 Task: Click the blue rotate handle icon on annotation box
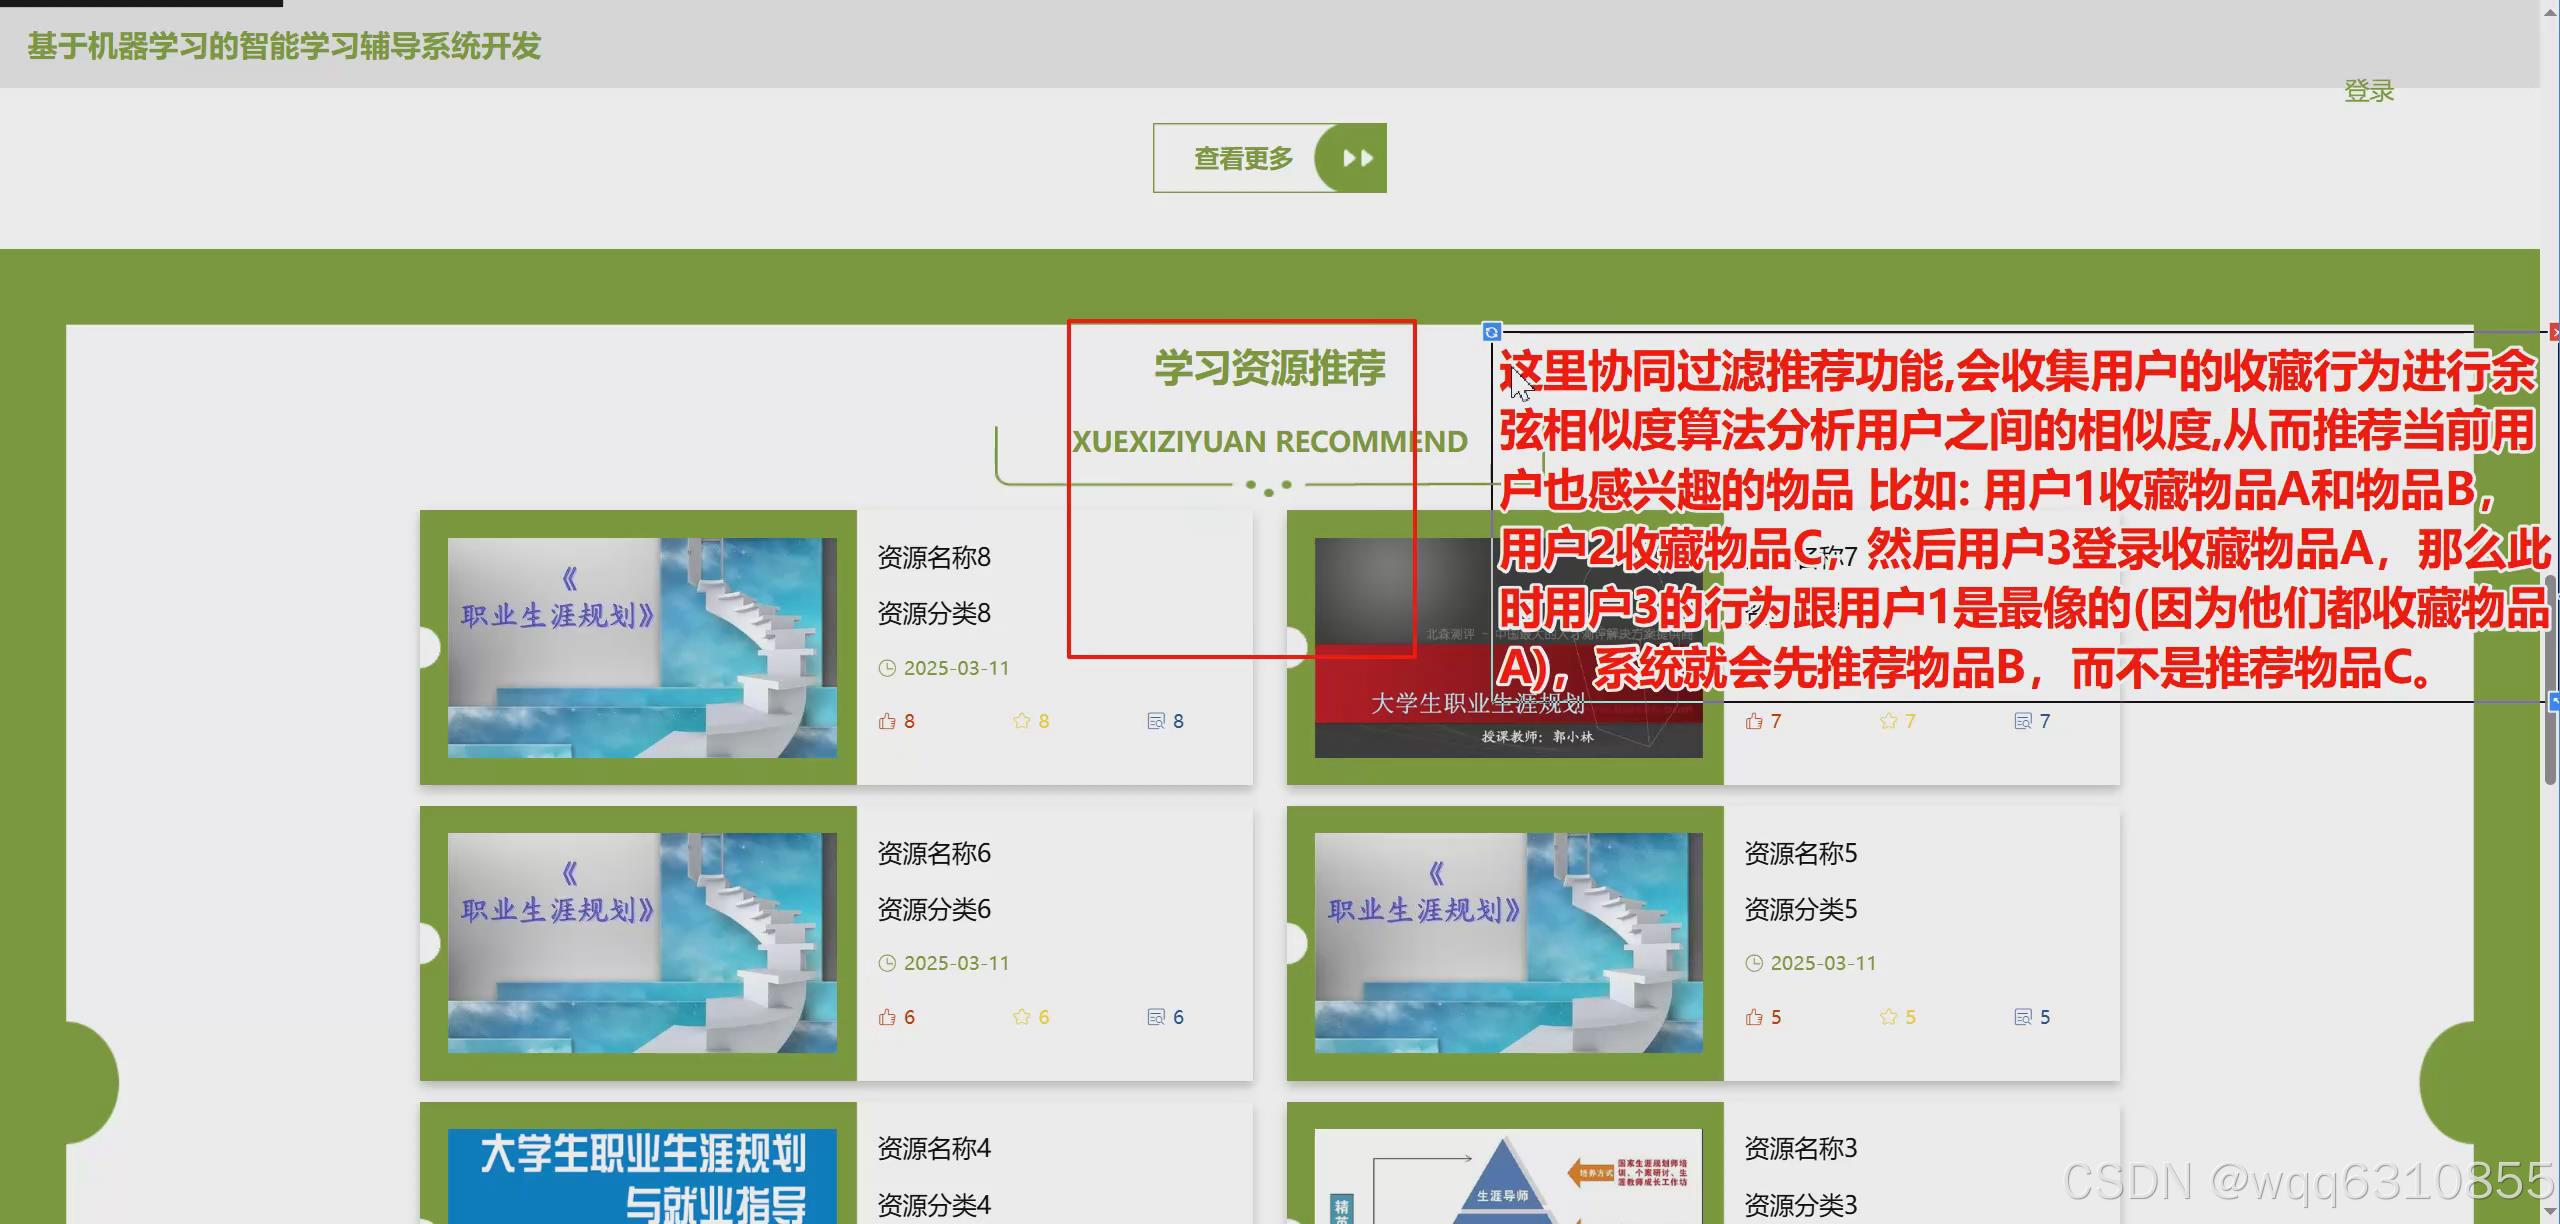coord(1491,332)
